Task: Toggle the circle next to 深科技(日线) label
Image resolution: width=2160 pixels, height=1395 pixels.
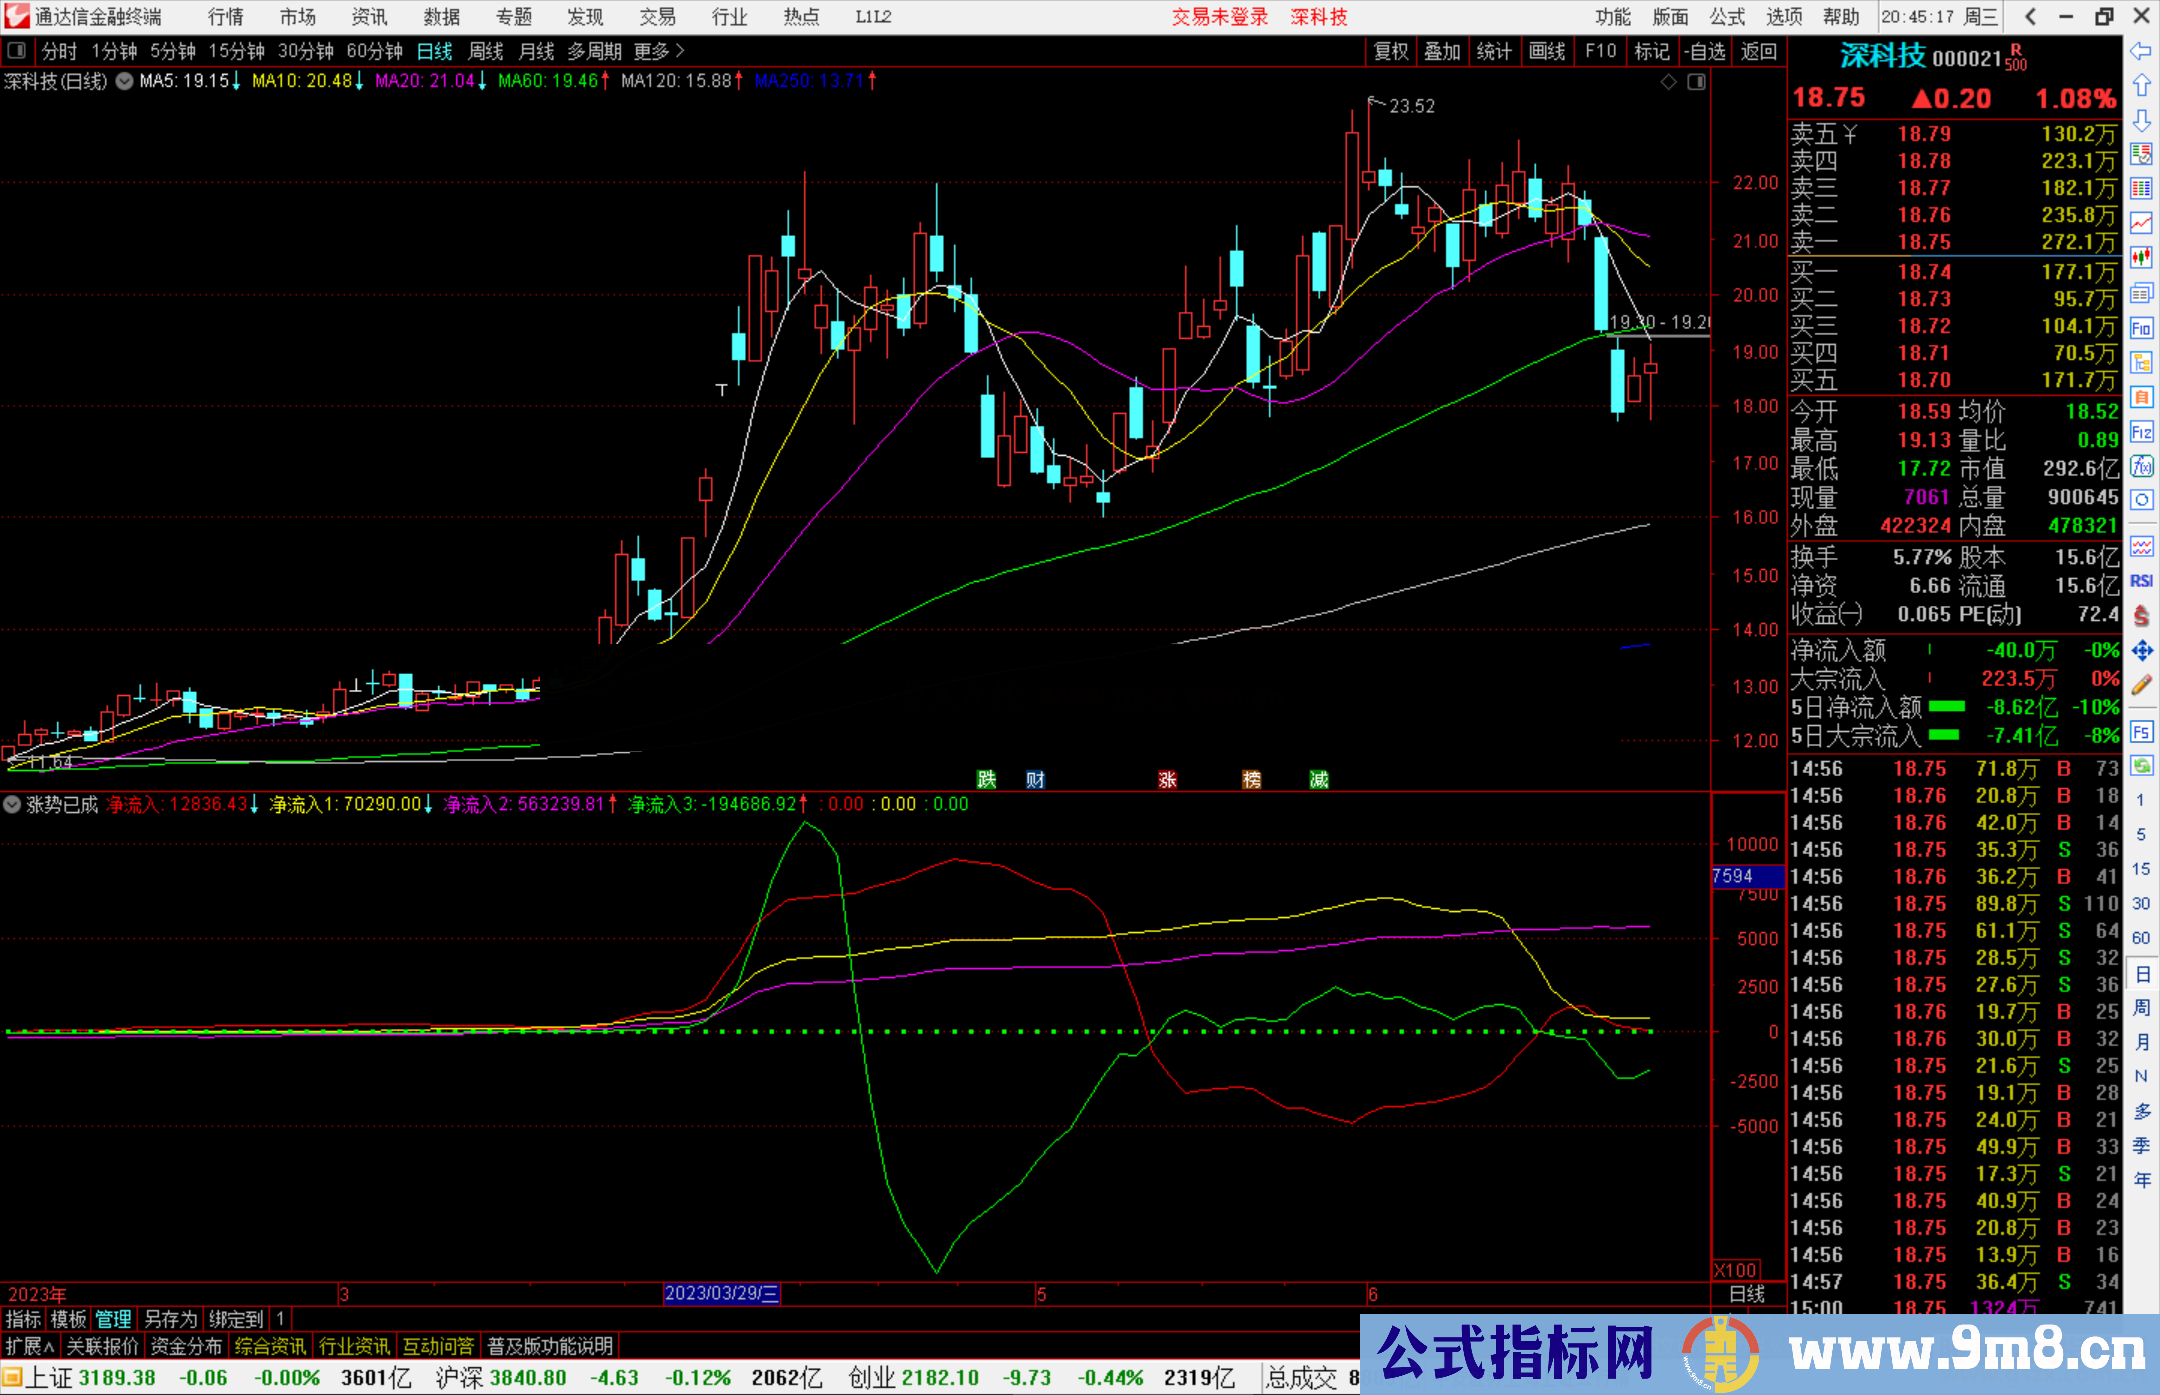Action: coord(124,81)
